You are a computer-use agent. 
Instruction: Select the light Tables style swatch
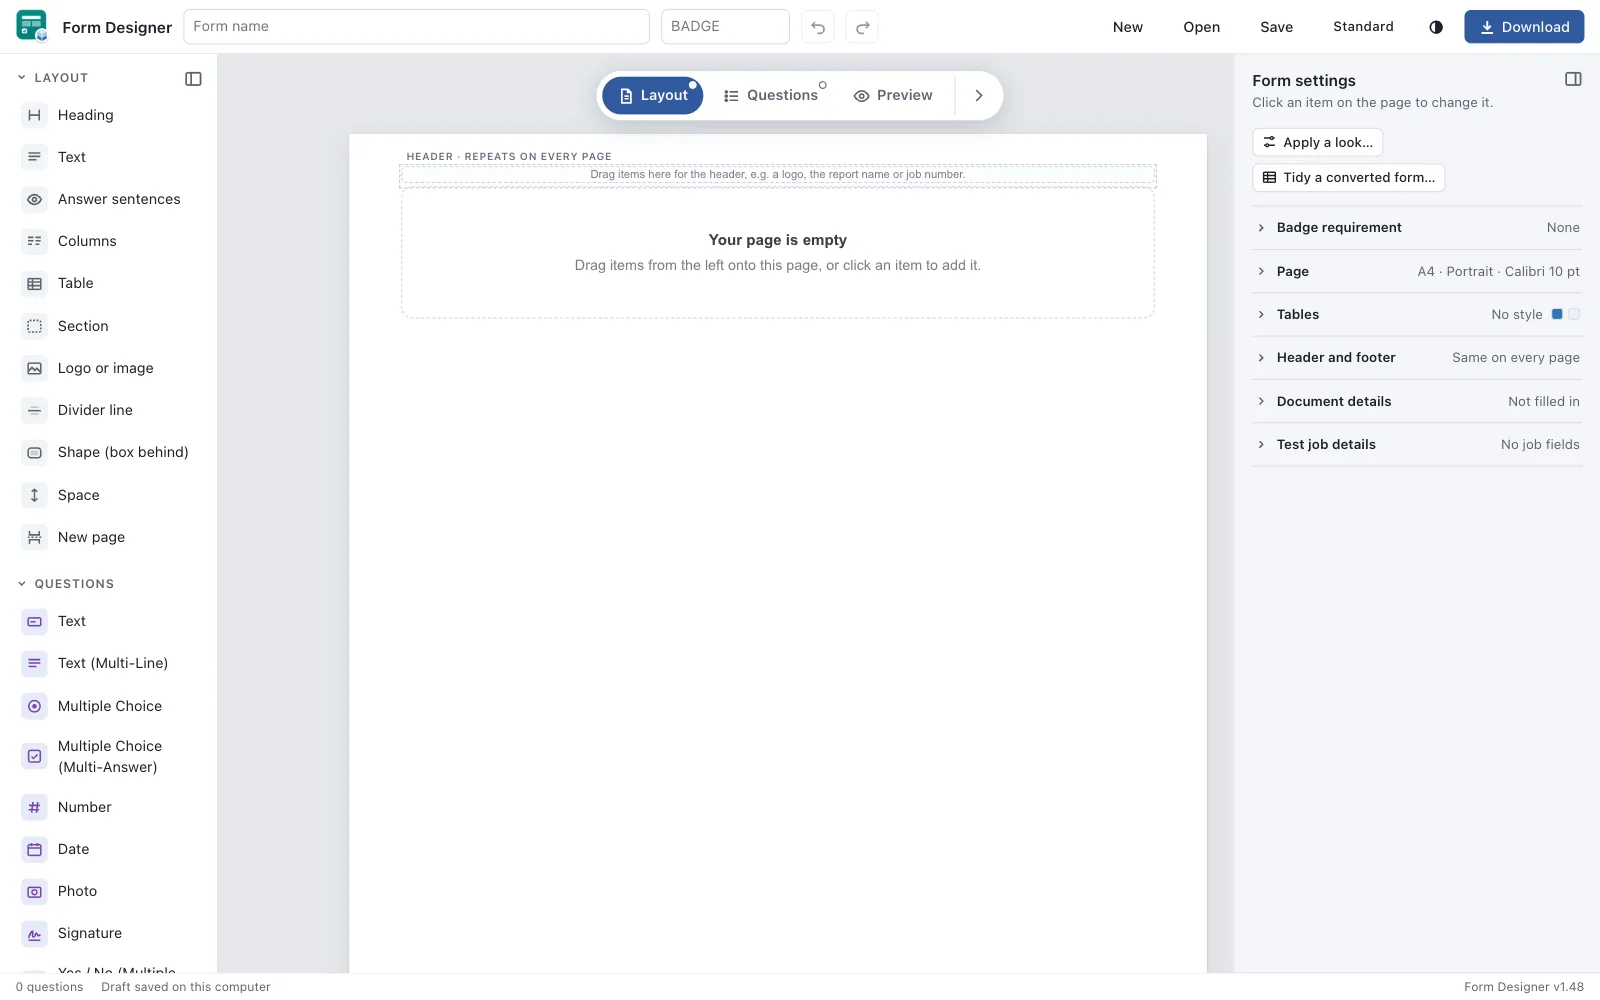[1574, 314]
